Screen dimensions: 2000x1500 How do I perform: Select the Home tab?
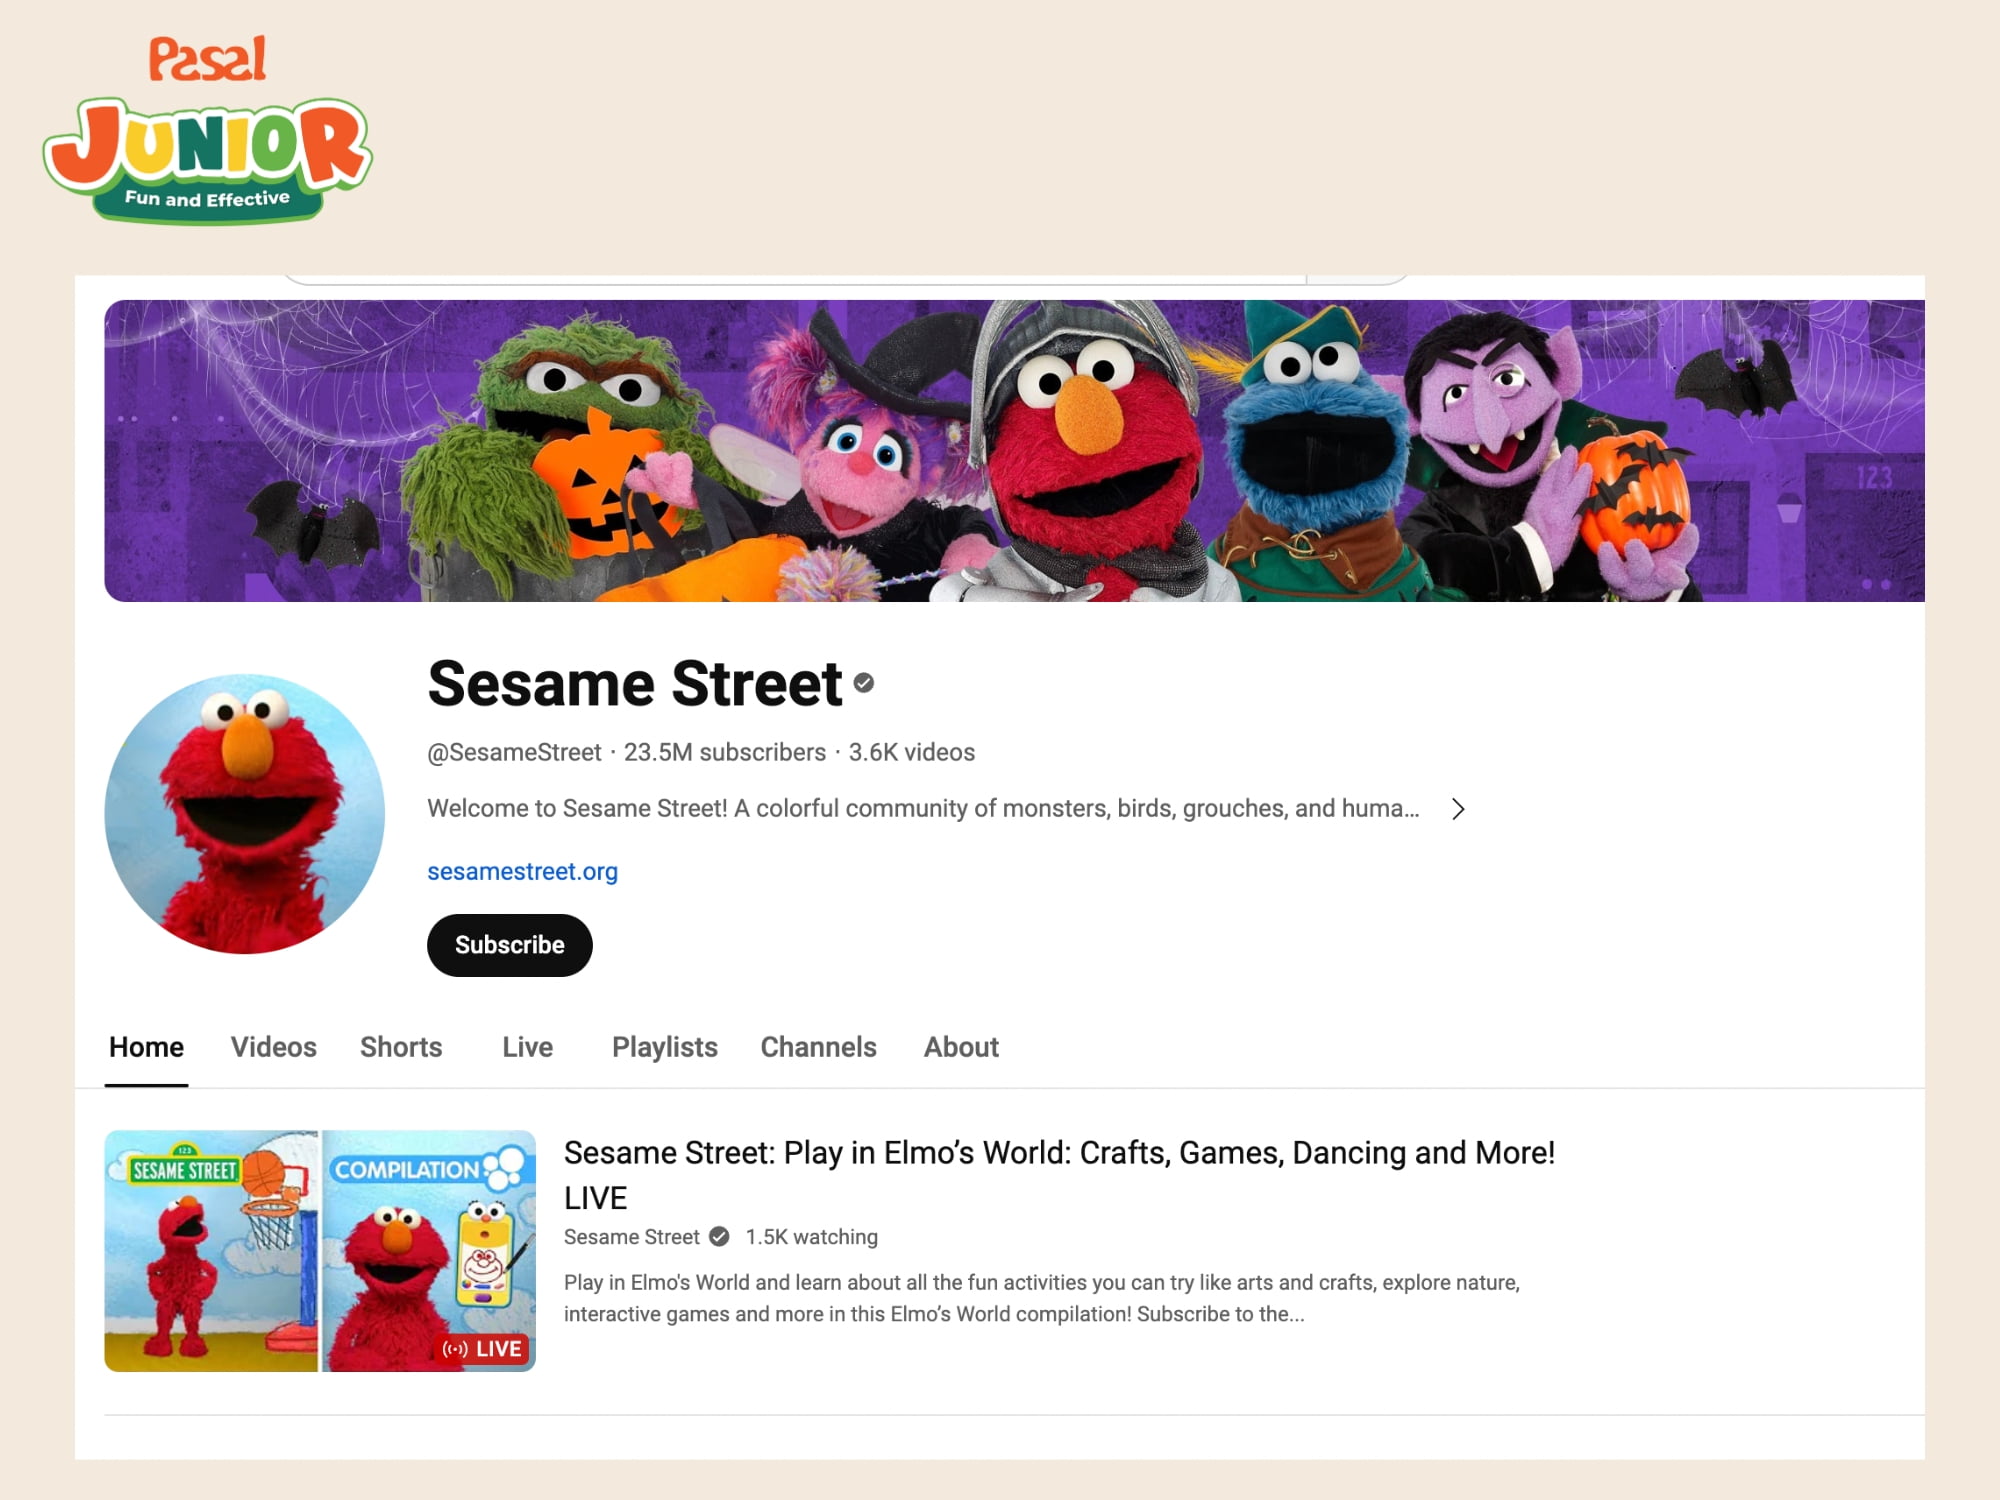(146, 1047)
